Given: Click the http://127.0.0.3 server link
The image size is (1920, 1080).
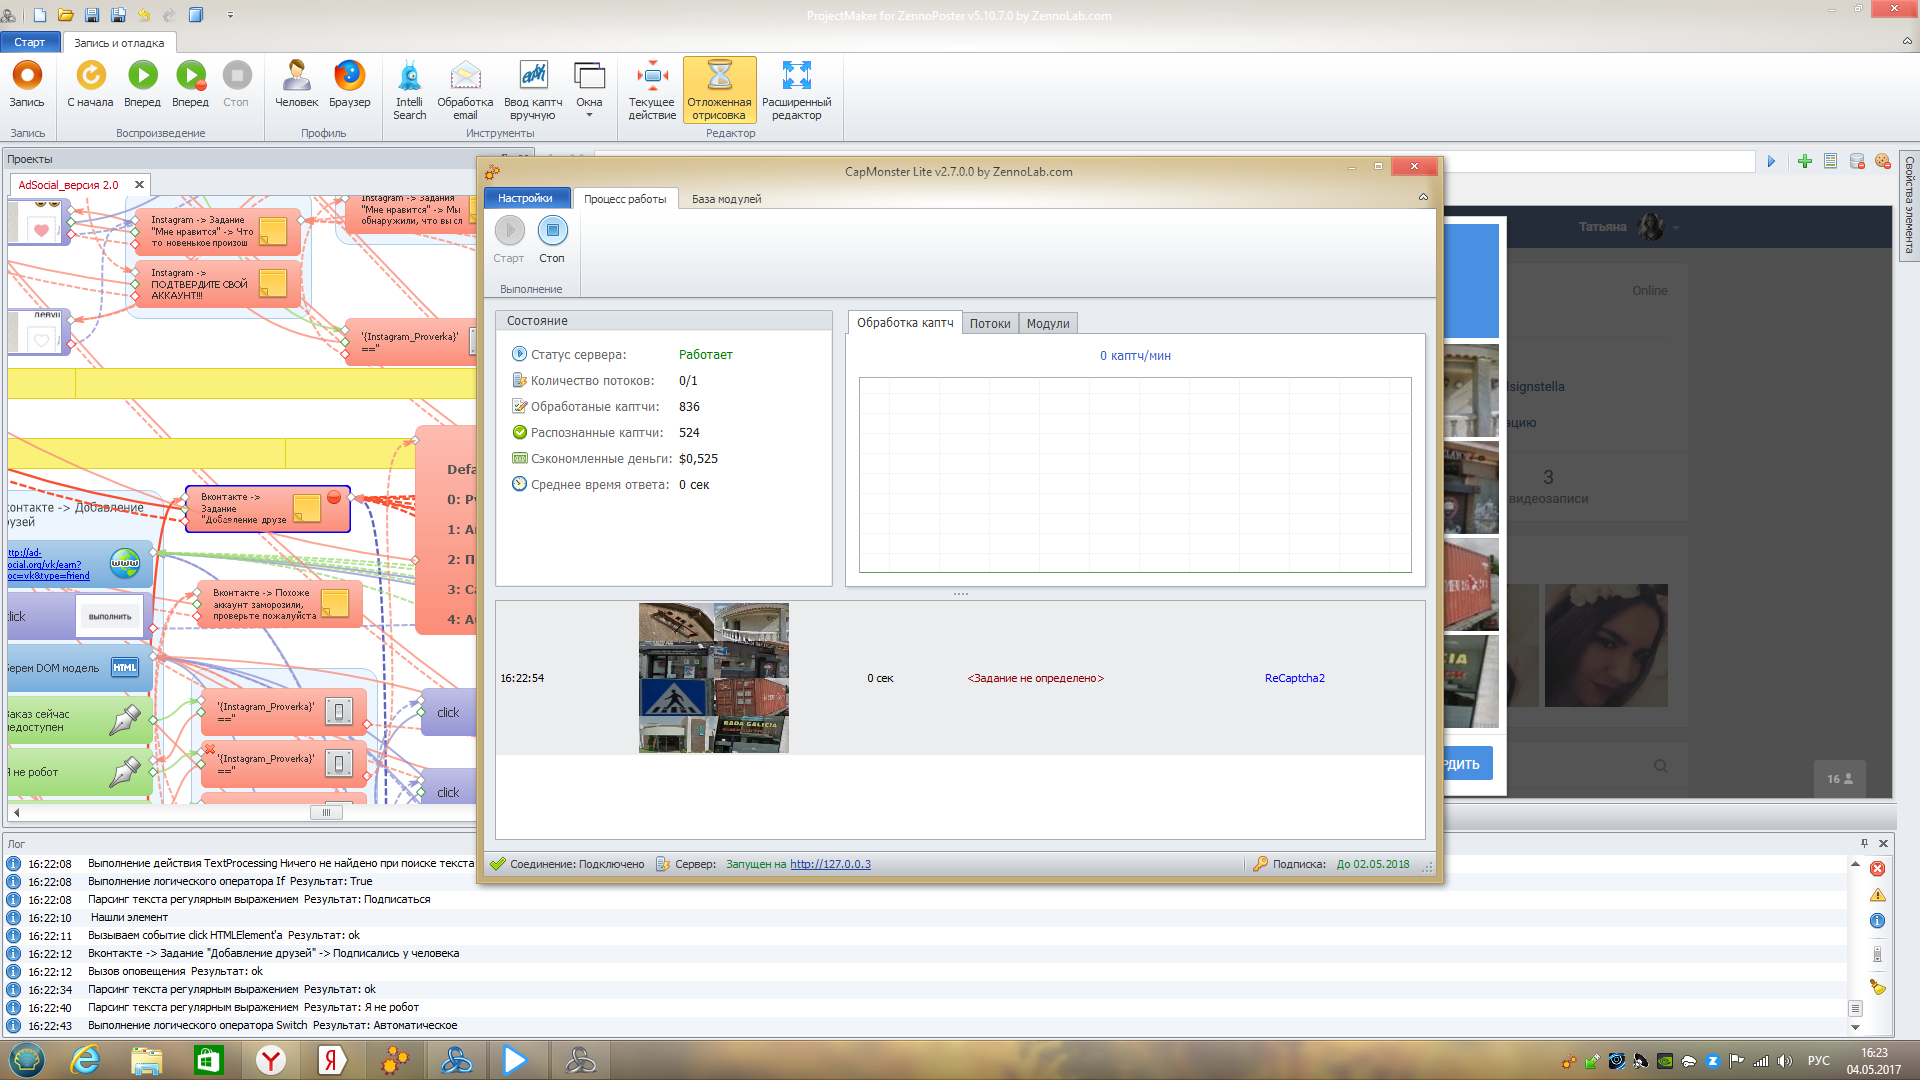Looking at the screenshot, I should point(830,864).
